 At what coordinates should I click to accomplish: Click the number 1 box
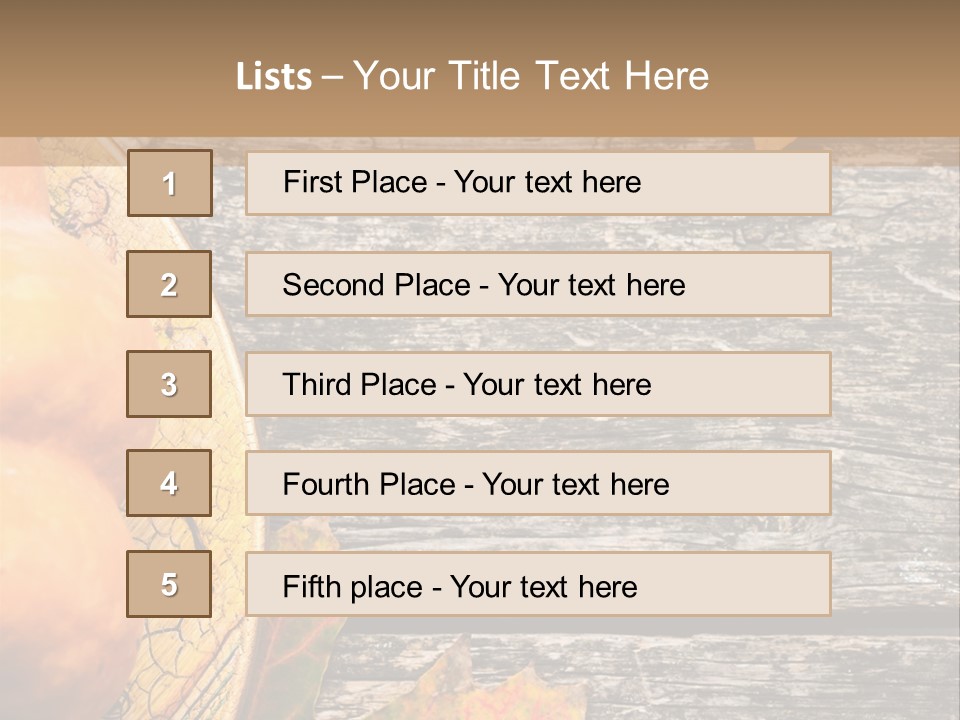169,183
